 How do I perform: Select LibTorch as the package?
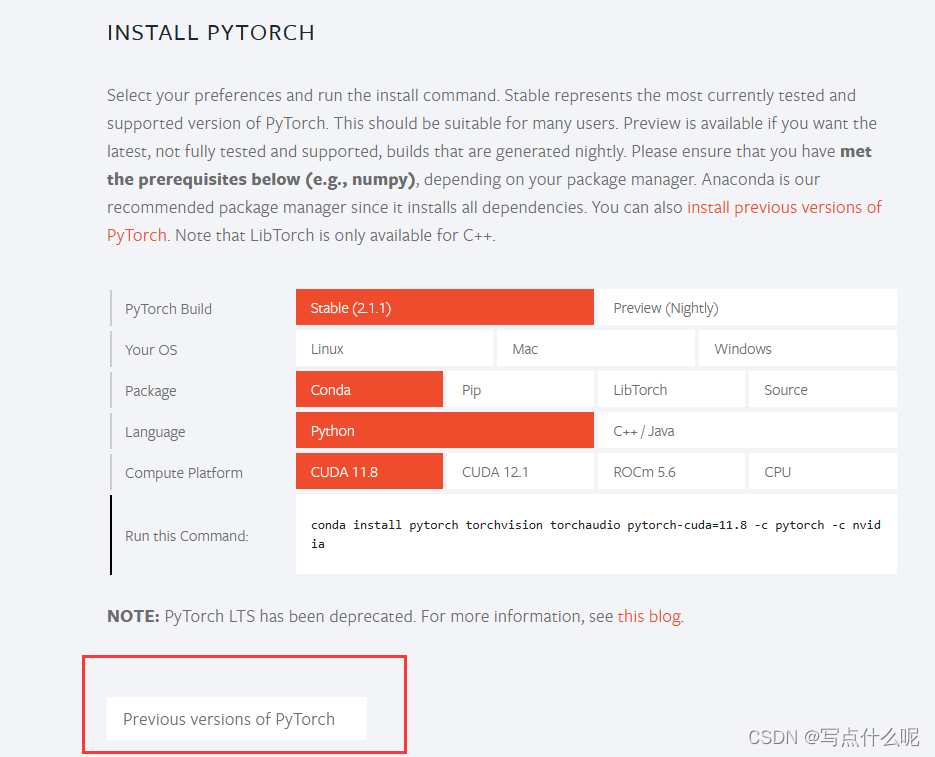(x=670, y=389)
